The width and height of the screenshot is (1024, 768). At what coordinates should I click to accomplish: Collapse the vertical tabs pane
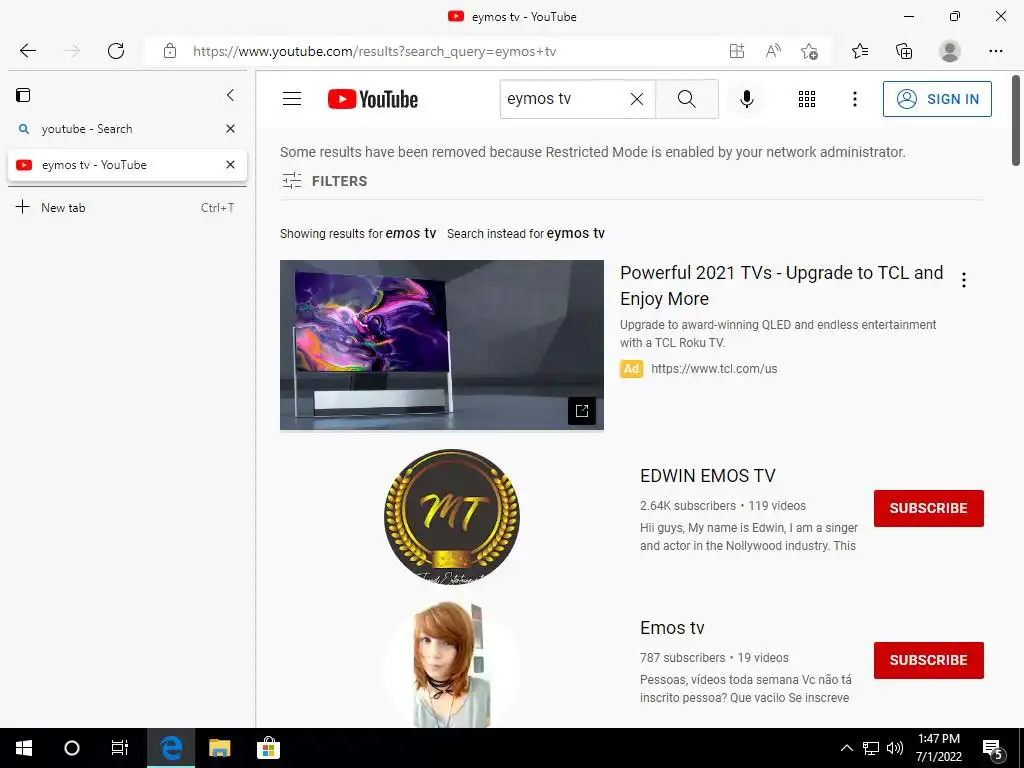[x=230, y=95]
